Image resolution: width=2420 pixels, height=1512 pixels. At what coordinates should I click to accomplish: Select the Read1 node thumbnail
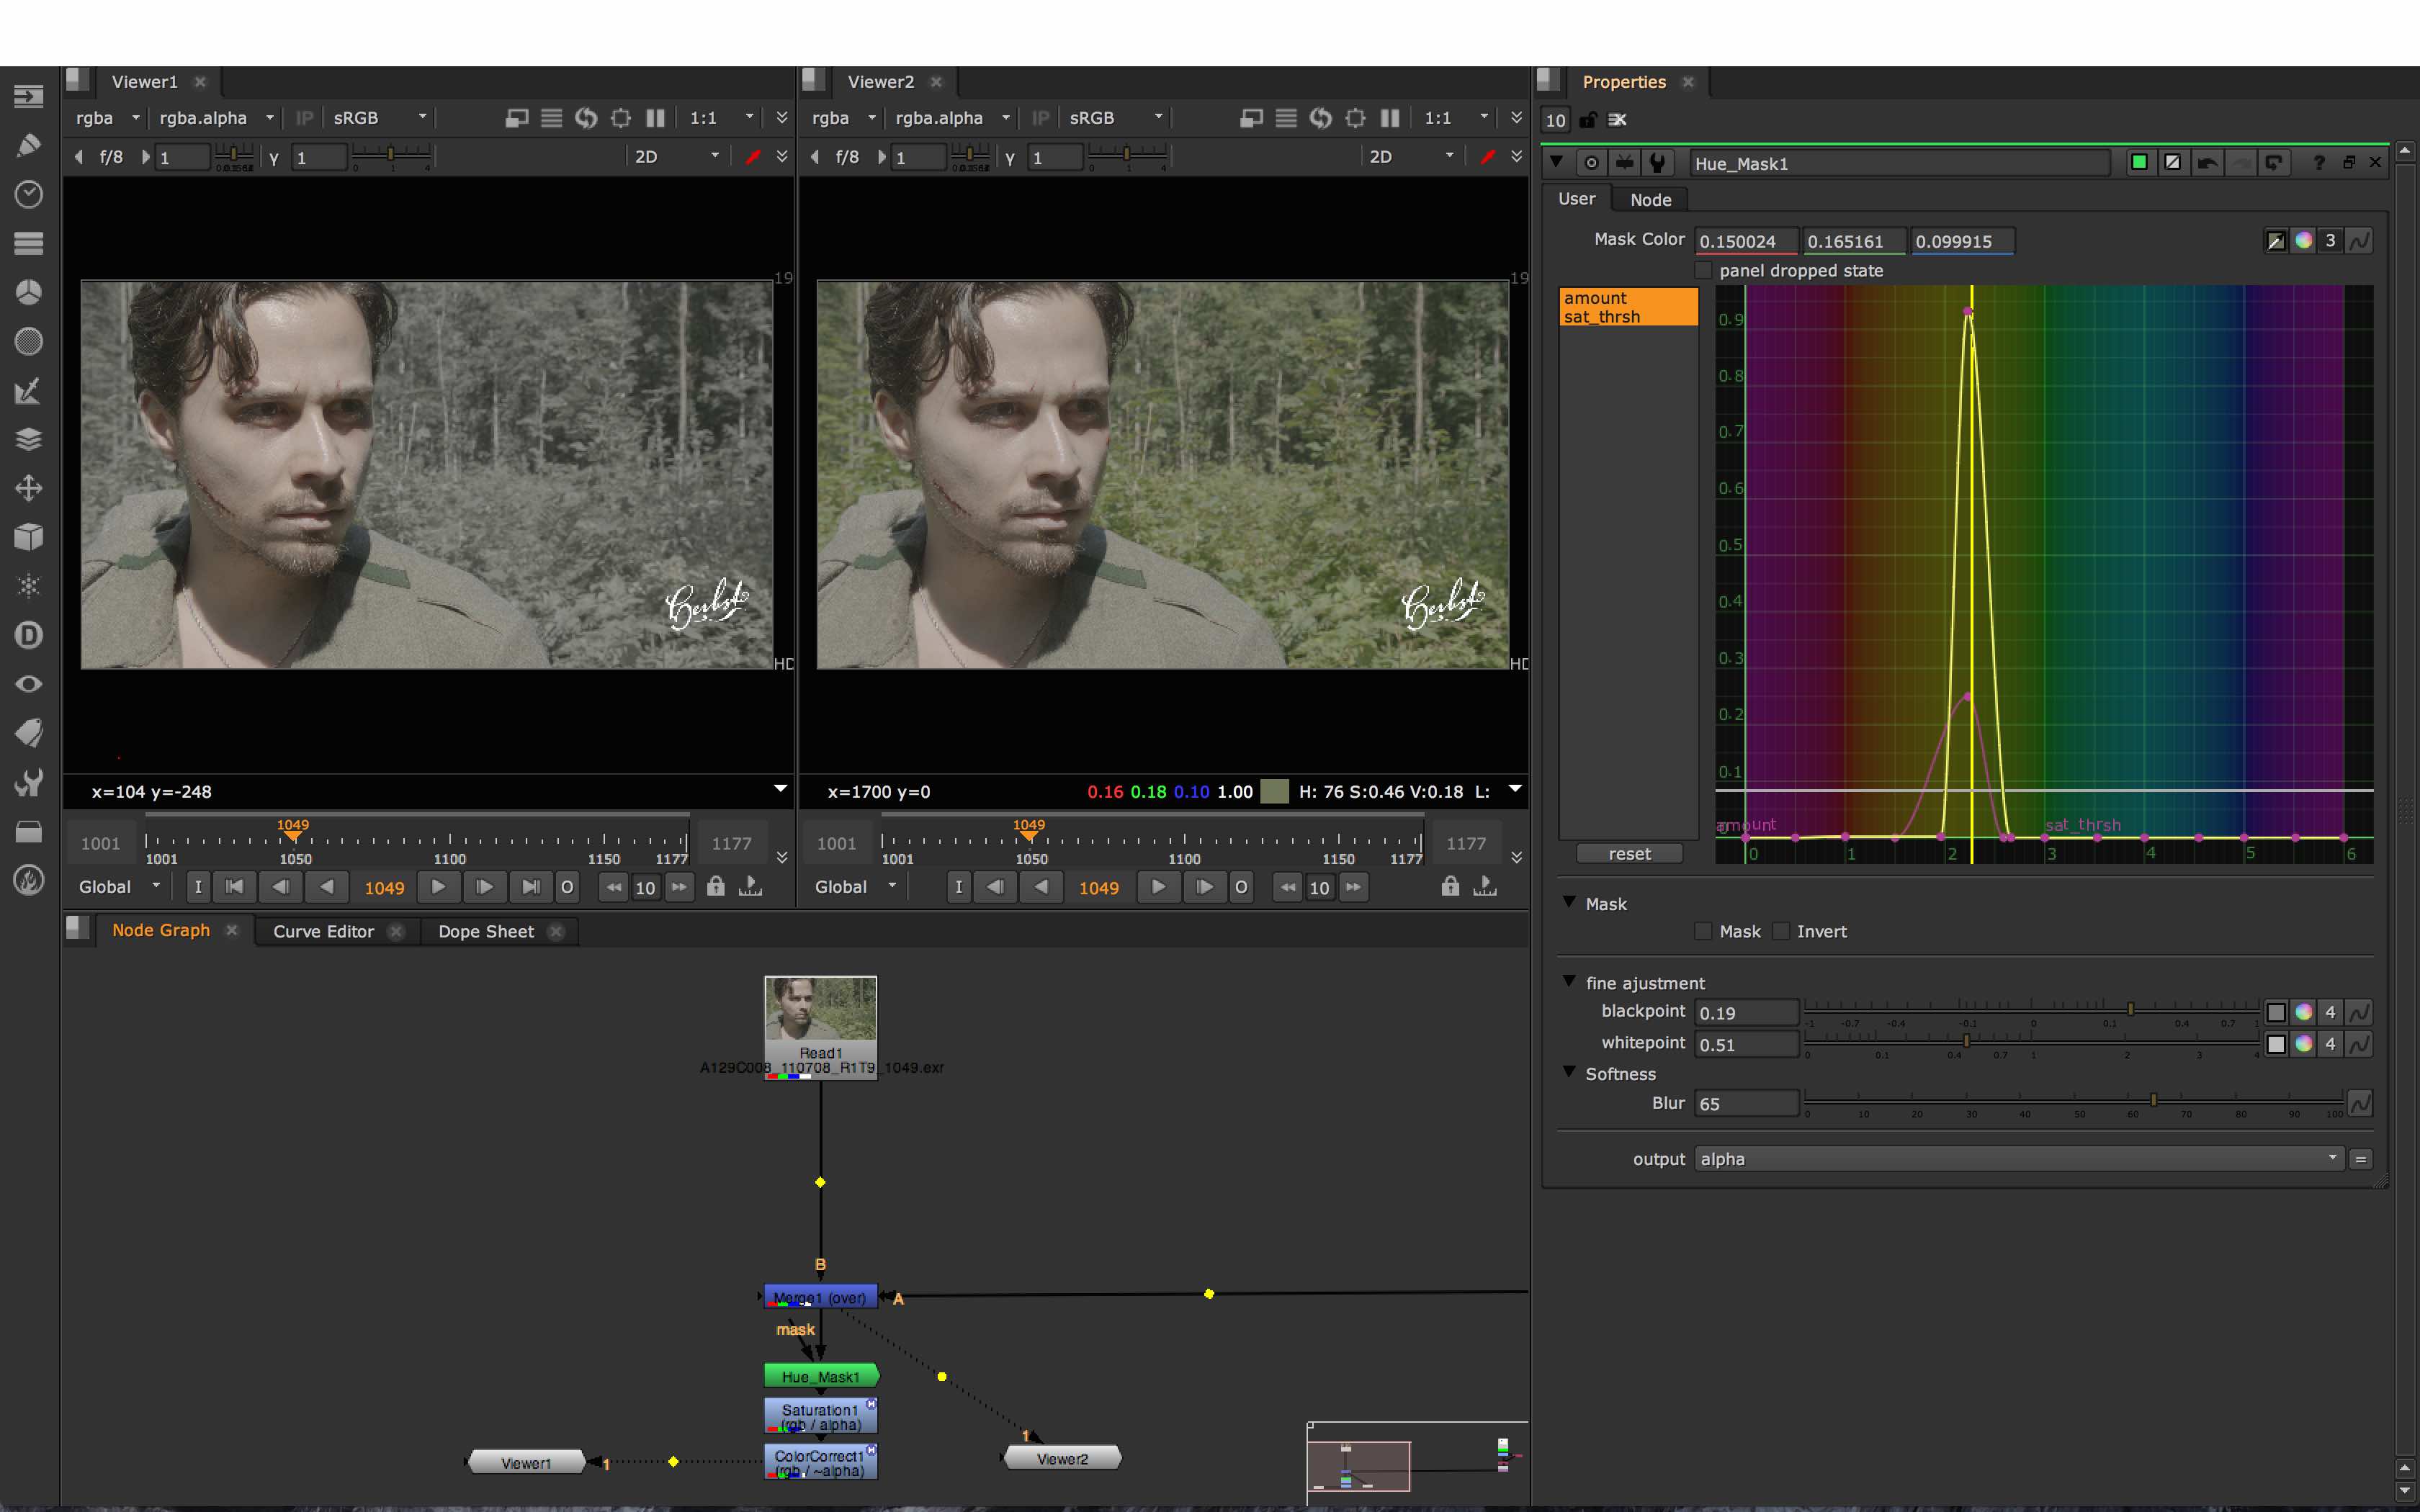tap(820, 1010)
